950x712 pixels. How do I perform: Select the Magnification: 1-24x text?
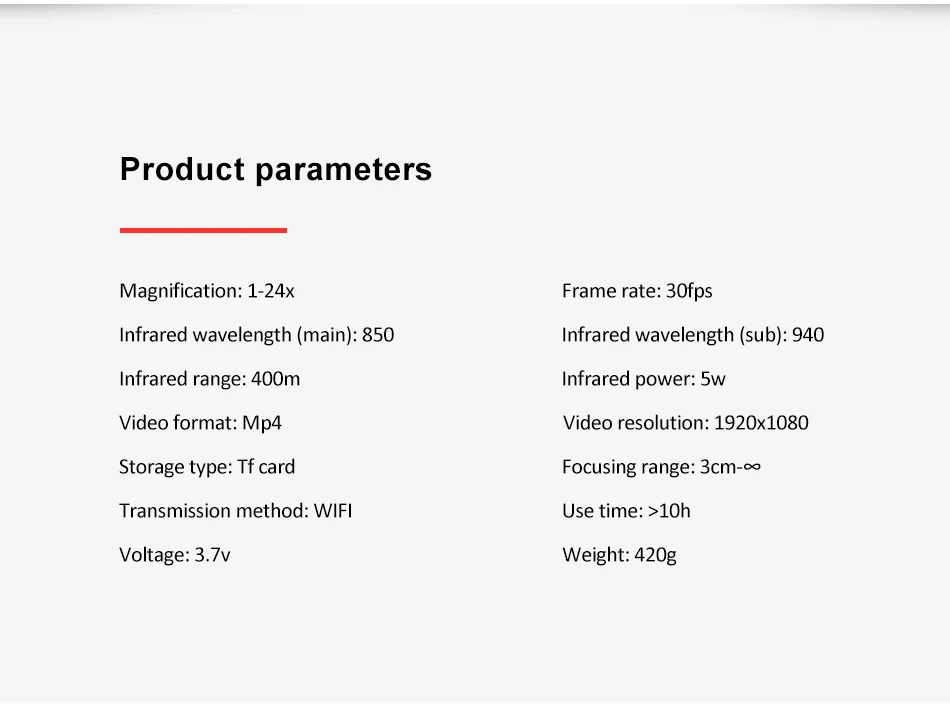coord(207,291)
